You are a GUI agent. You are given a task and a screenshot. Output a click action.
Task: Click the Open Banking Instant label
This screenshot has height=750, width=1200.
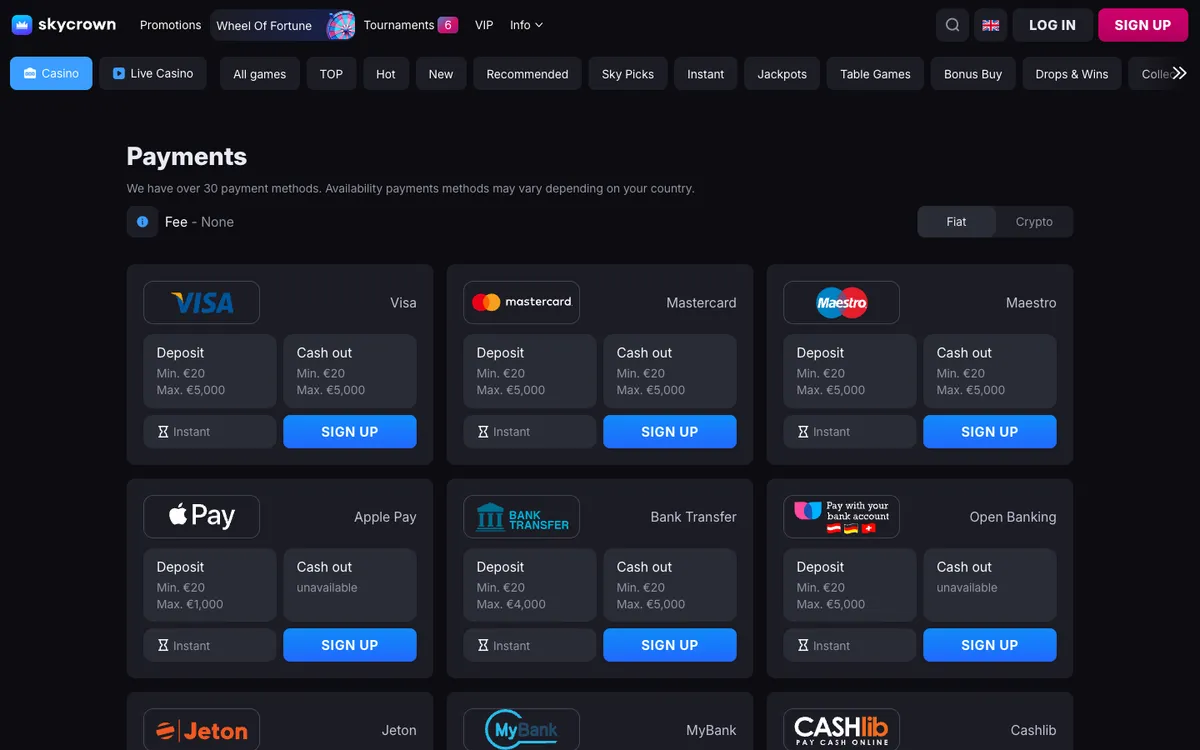coord(832,646)
